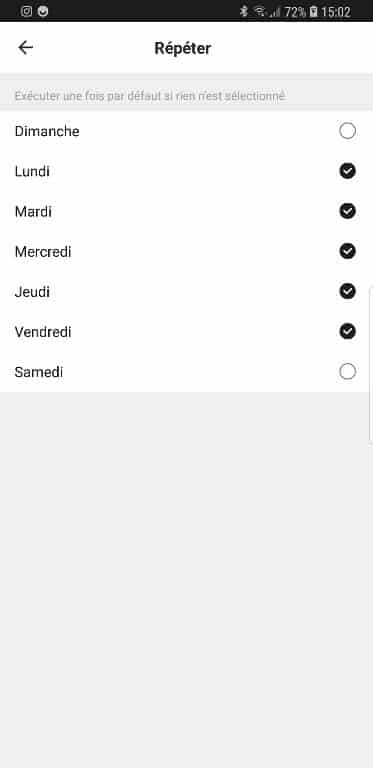Uncheck the Lundi checkbox
This screenshot has height=768, width=373.
coord(348,171)
